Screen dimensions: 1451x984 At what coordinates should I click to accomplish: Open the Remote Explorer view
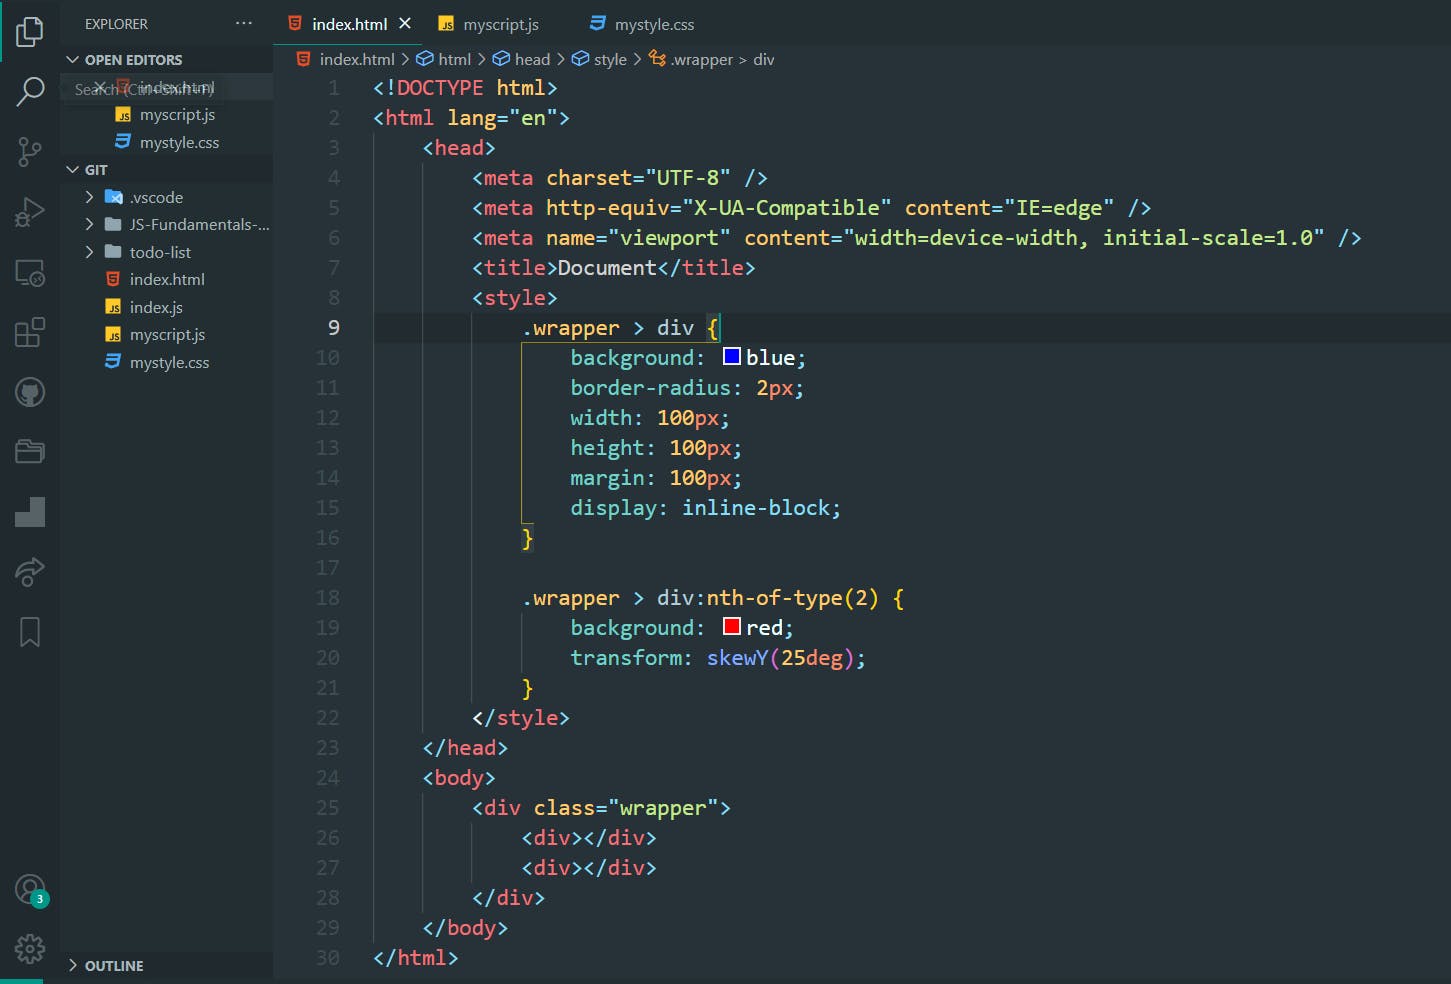tap(30, 272)
